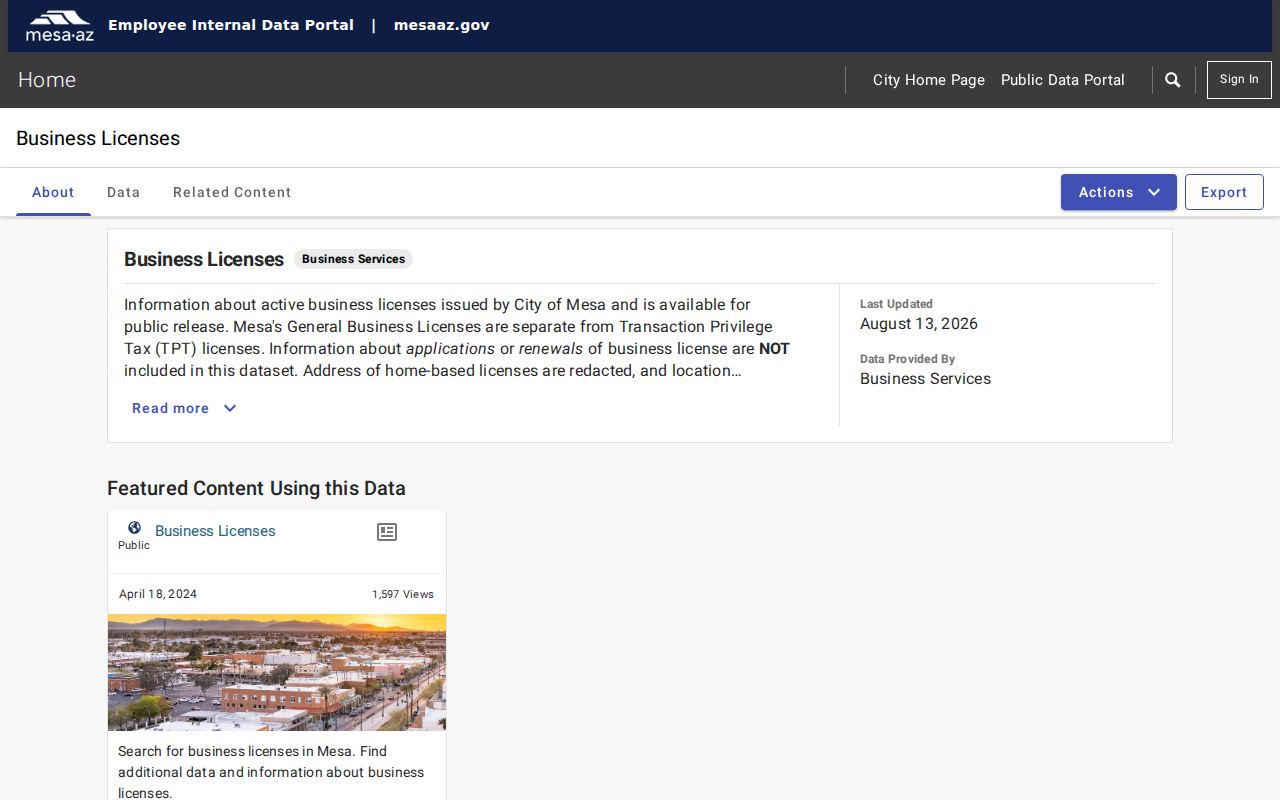Open the mesaaz.gov header link

click(x=442, y=25)
